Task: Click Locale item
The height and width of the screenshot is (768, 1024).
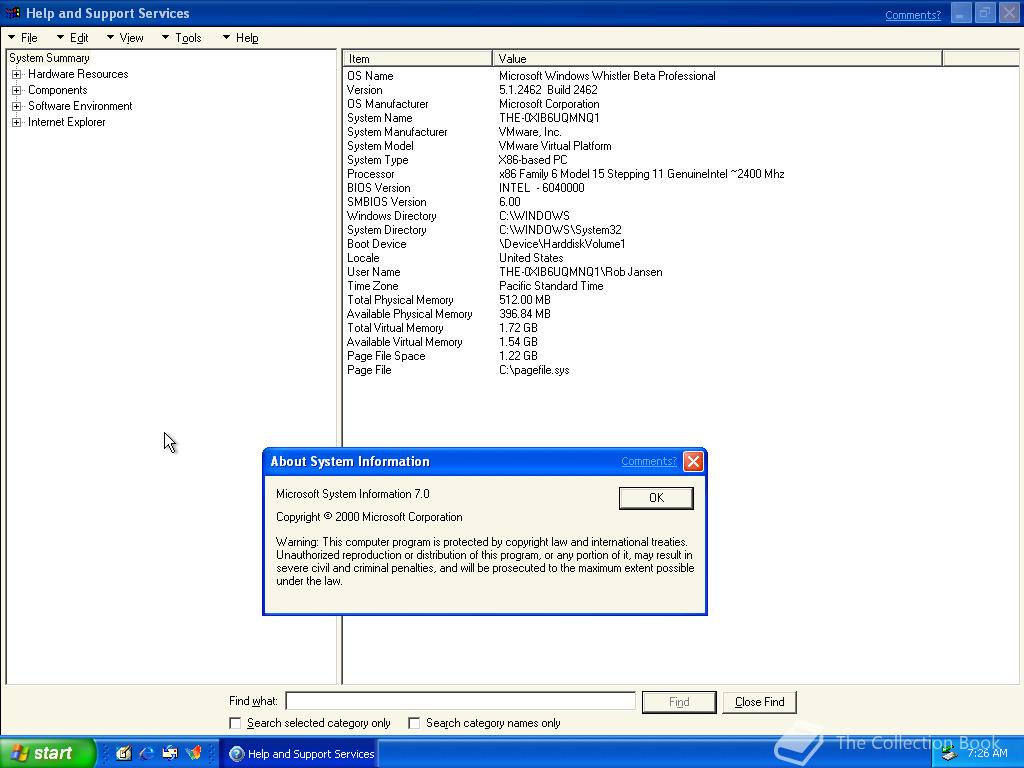Action: pyautogui.click(x=363, y=258)
